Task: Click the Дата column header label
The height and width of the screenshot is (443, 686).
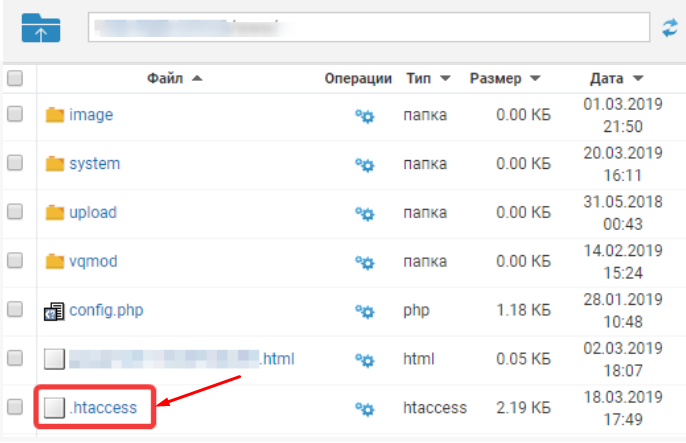Action: (x=606, y=79)
